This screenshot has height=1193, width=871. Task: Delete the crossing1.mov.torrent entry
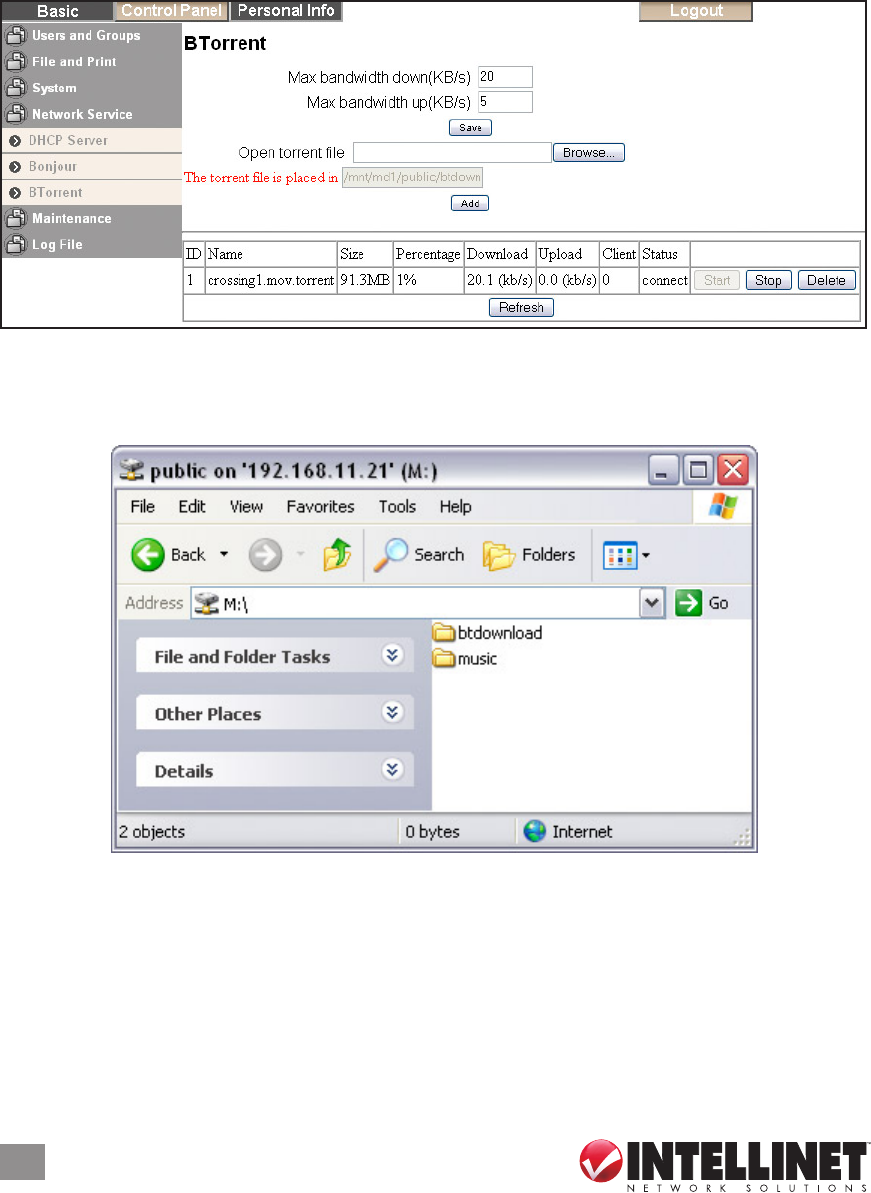click(826, 280)
